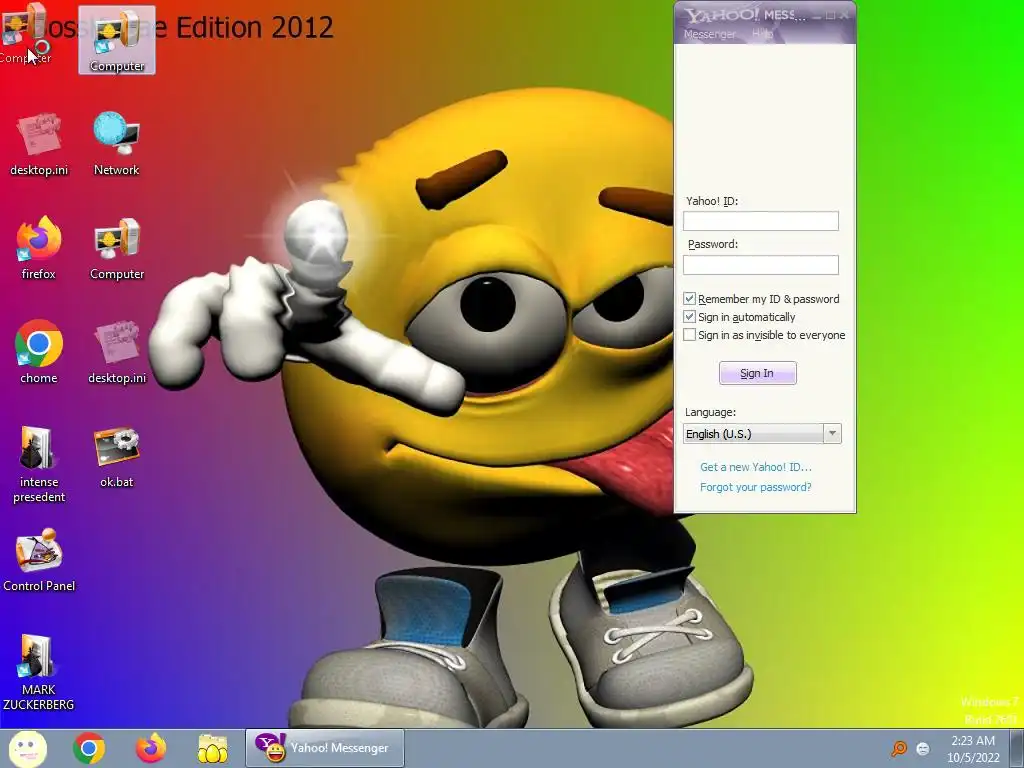Select the intense presedent desktop icon
The height and width of the screenshot is (768, 1024).
tap(39, 464)
